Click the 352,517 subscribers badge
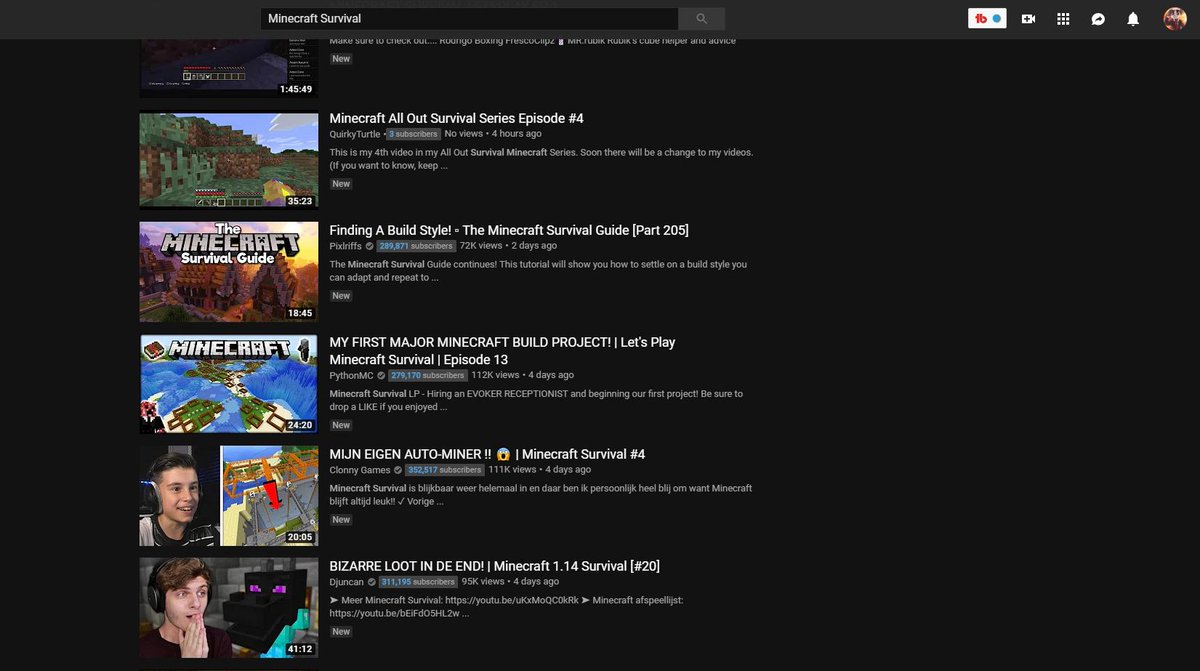 [444, 469]
